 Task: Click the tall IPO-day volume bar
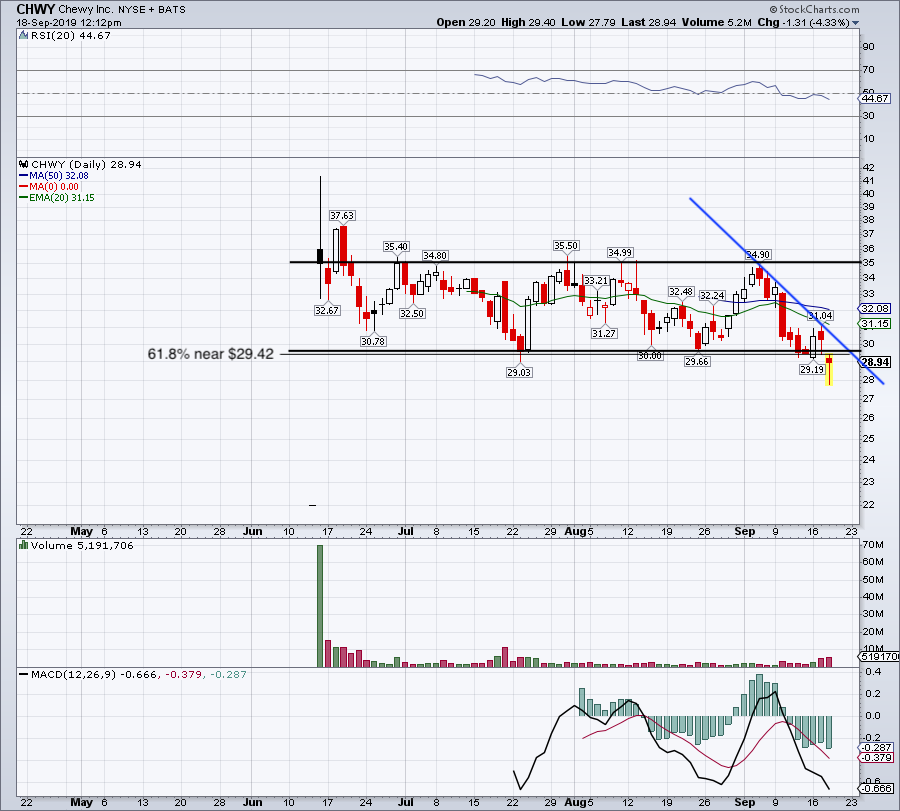pos(320,606)
